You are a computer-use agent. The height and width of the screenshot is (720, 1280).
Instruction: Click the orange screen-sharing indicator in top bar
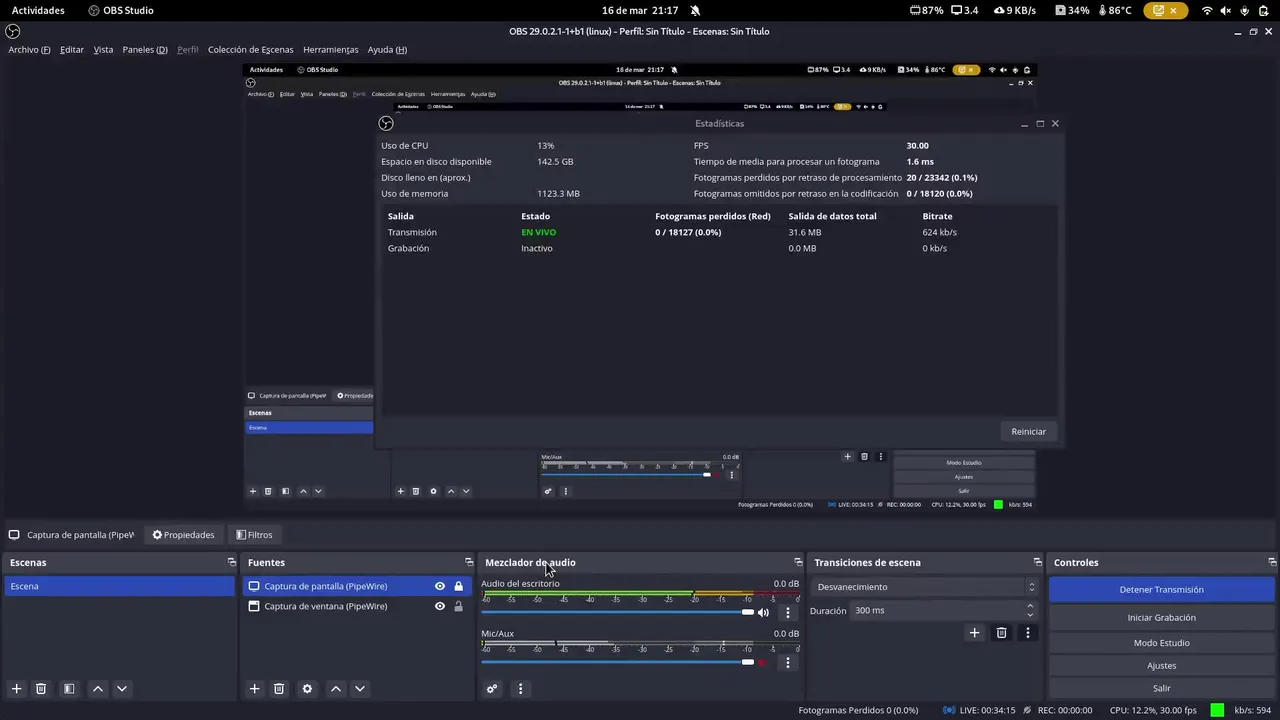pyautogui.click(x=1167, y=10)
